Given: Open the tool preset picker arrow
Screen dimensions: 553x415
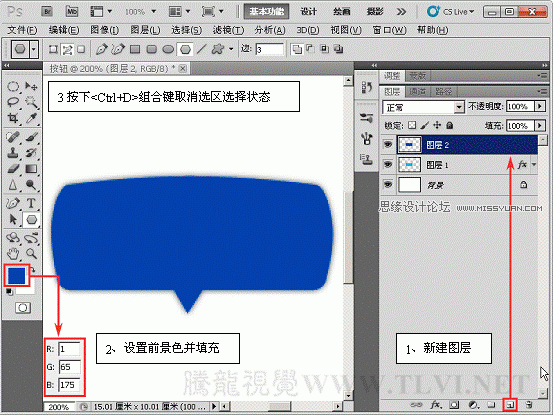Looking at the screenshot, I should click(34, 49).
